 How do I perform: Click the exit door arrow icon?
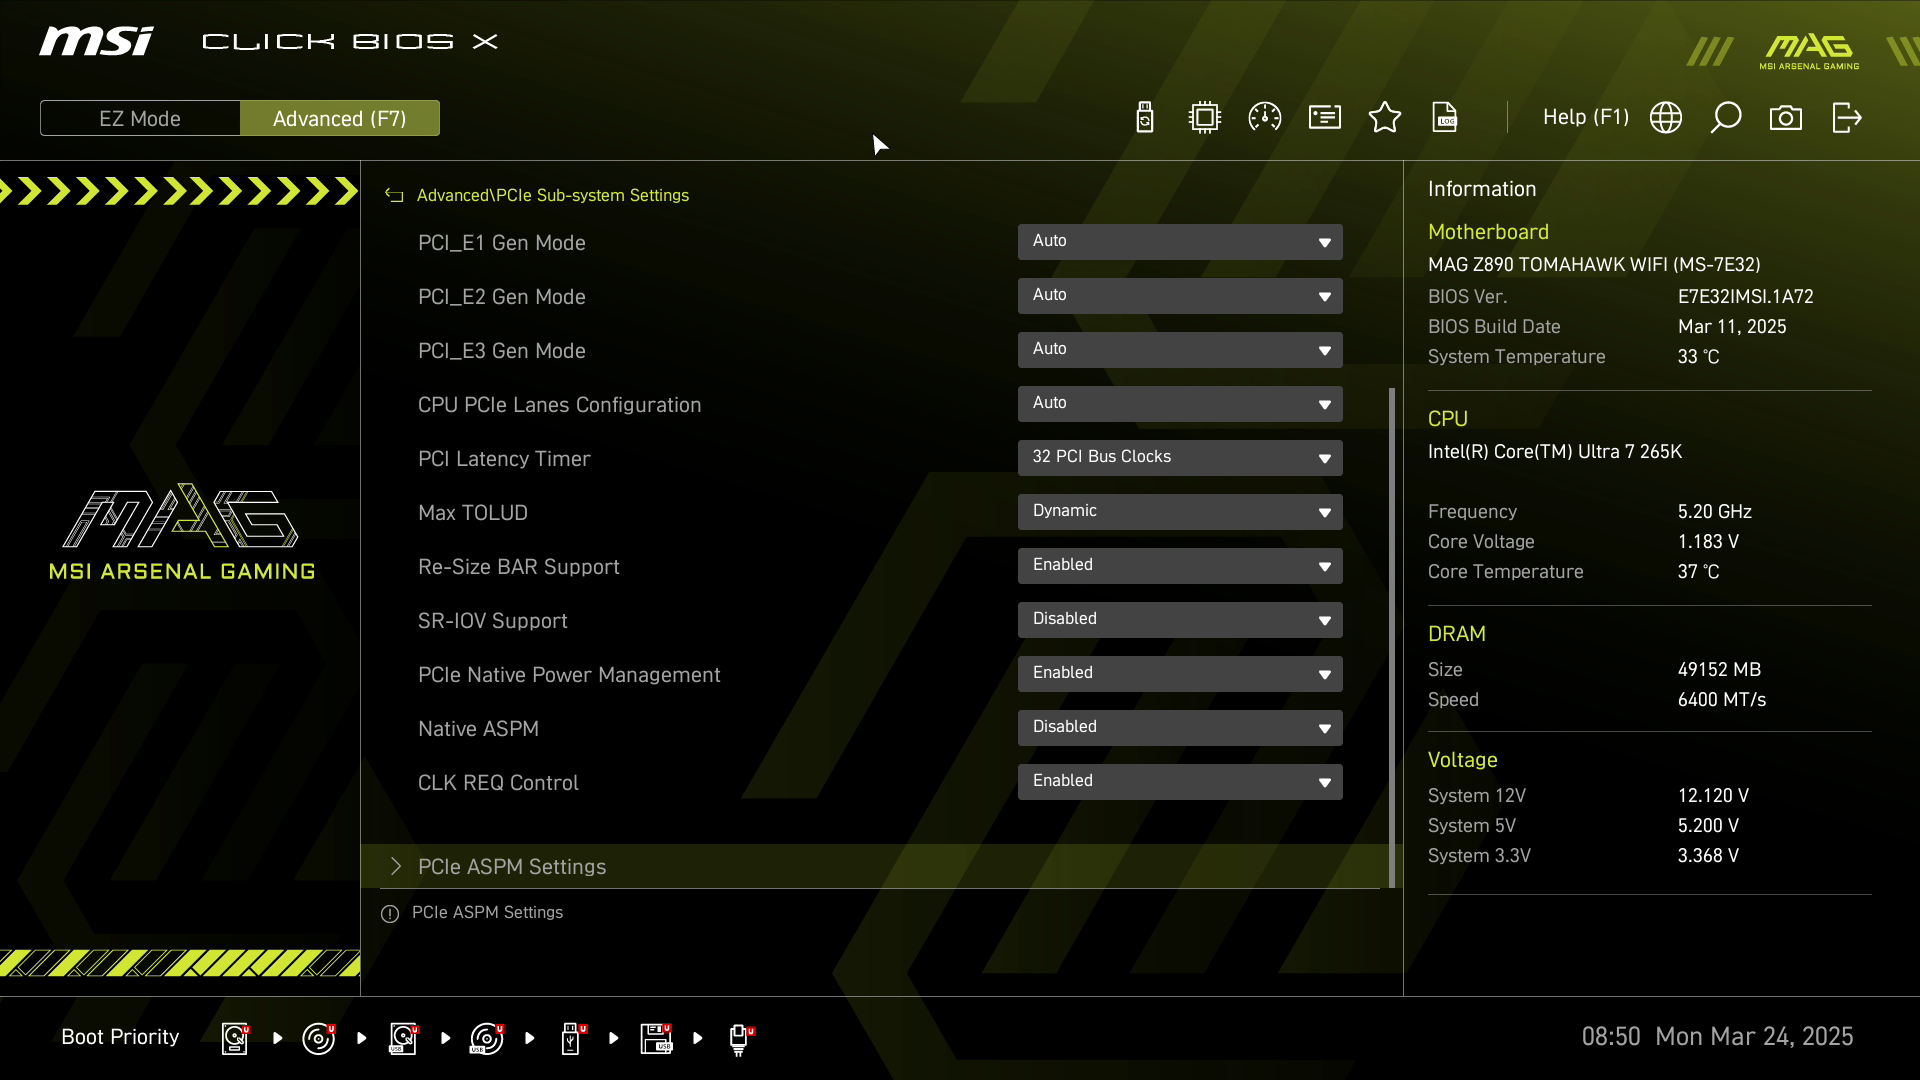click(1847, 118)
